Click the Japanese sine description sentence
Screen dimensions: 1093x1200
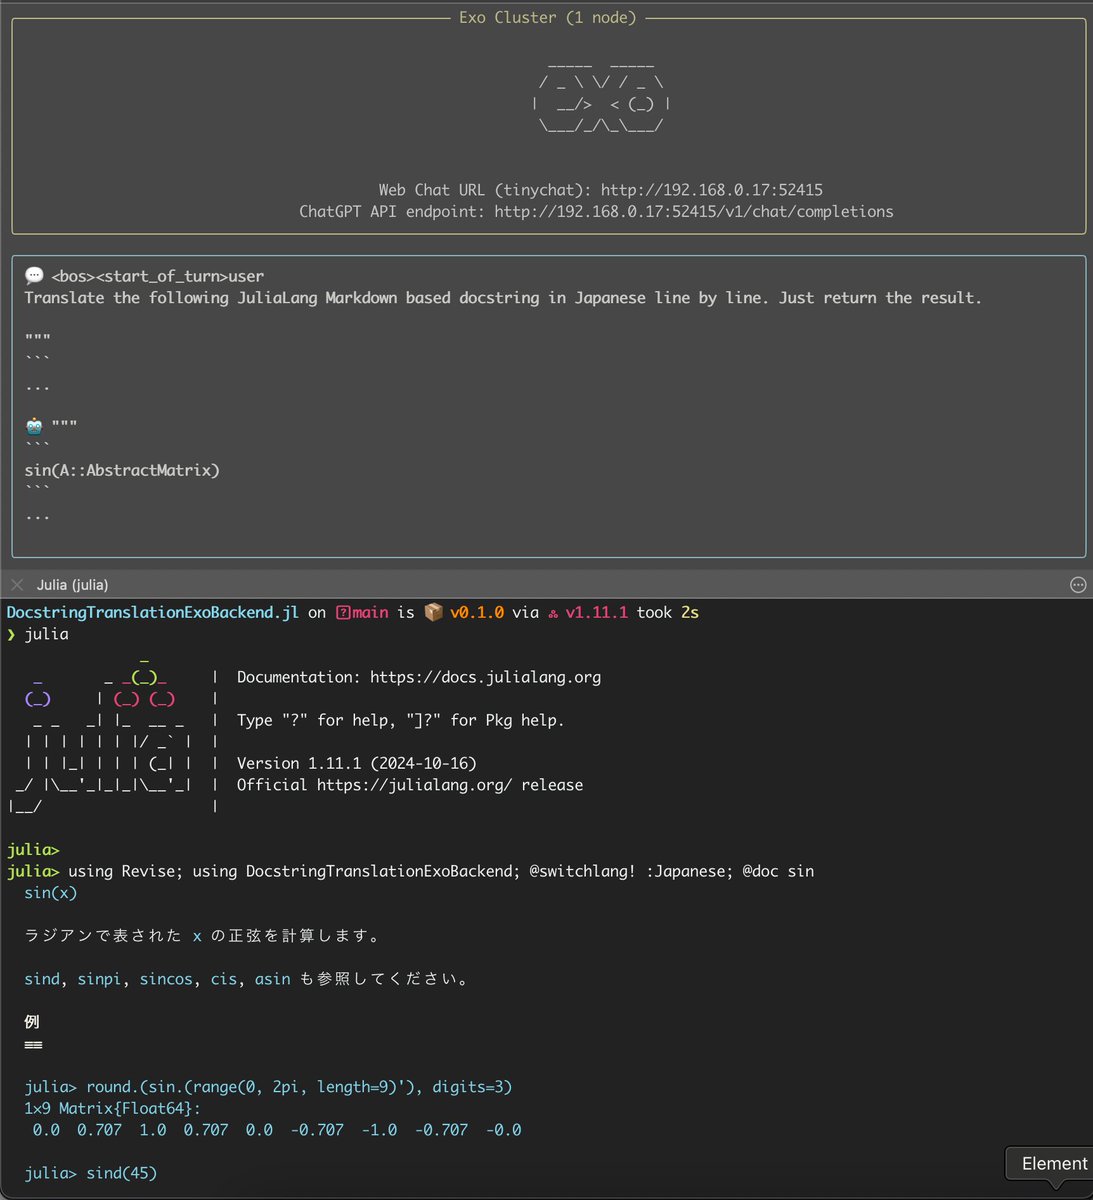pos(202,936)
